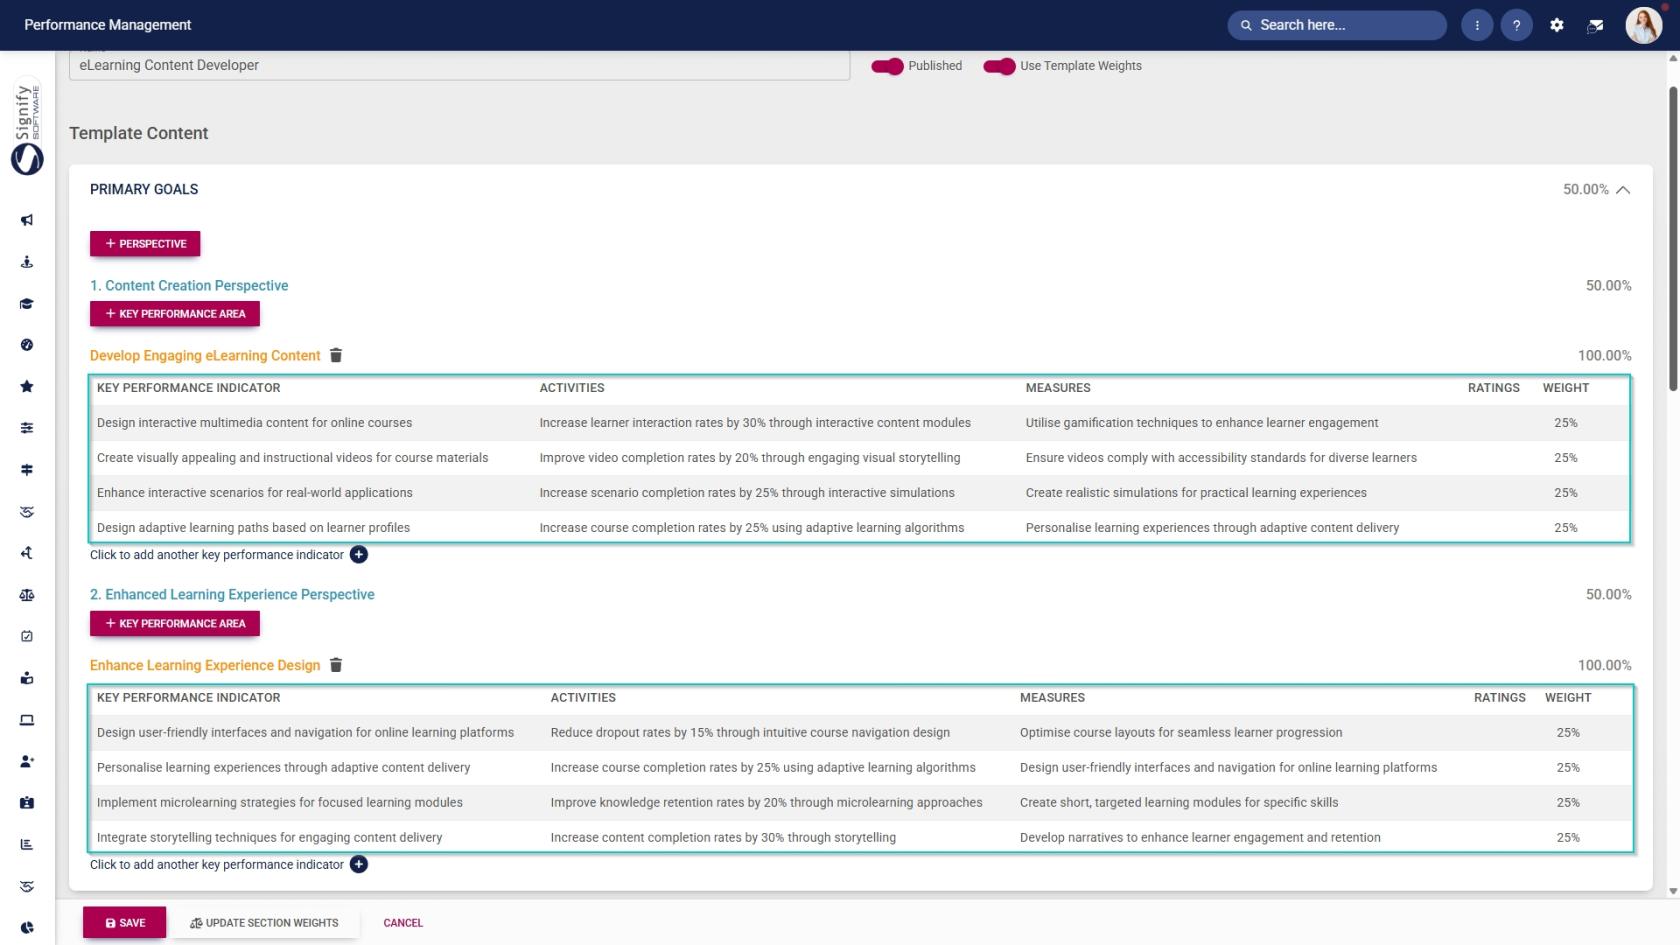Screen dimensions: 1680x945
Task: Select 'Implement microlearning strategies' indicator row
Action: 861,803
